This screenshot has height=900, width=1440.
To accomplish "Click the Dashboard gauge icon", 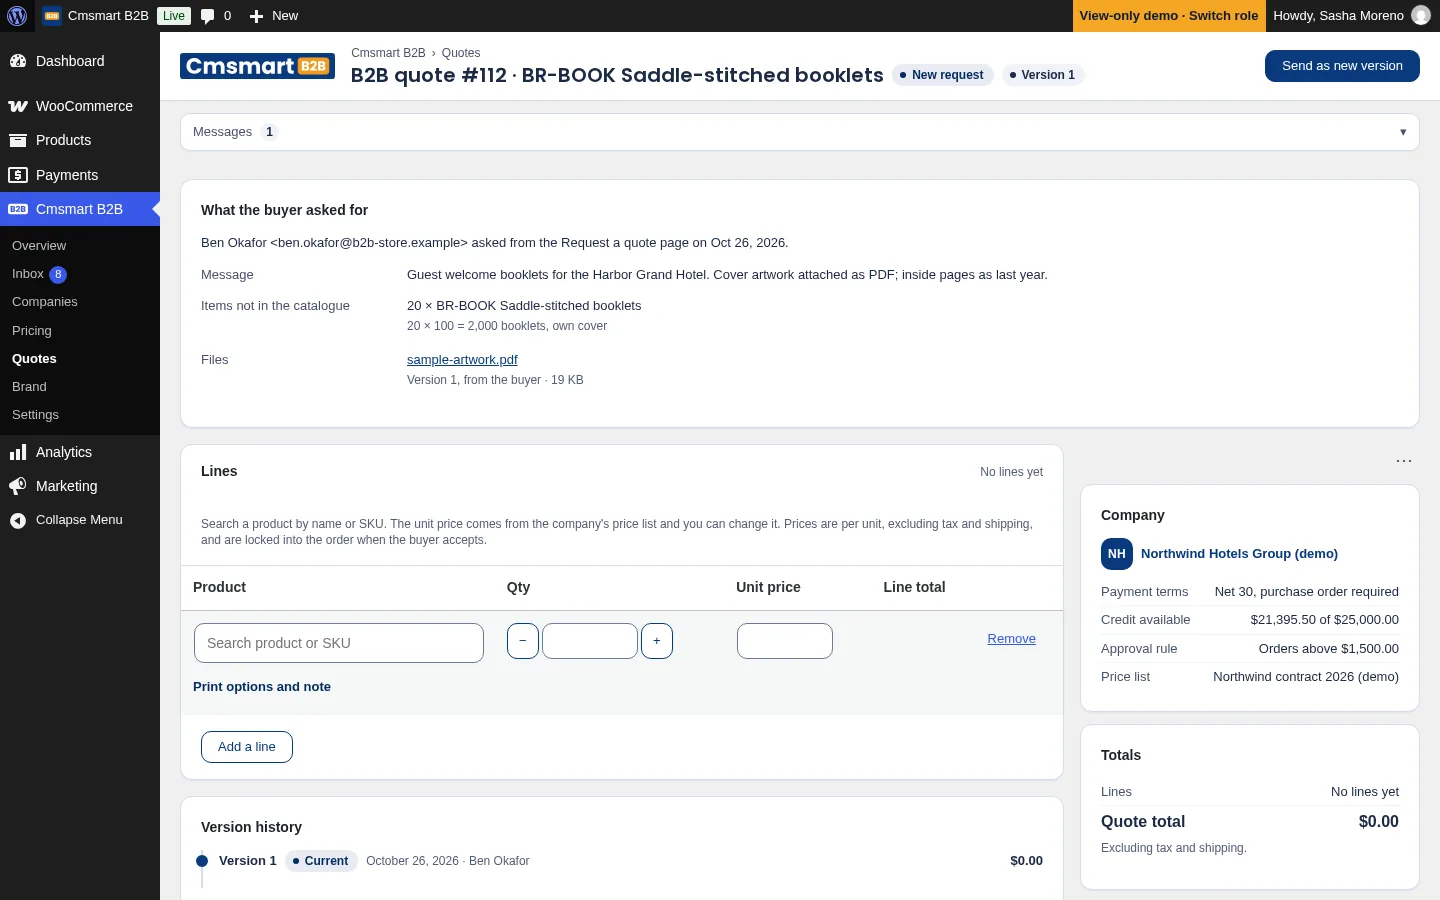I will 18,61.
